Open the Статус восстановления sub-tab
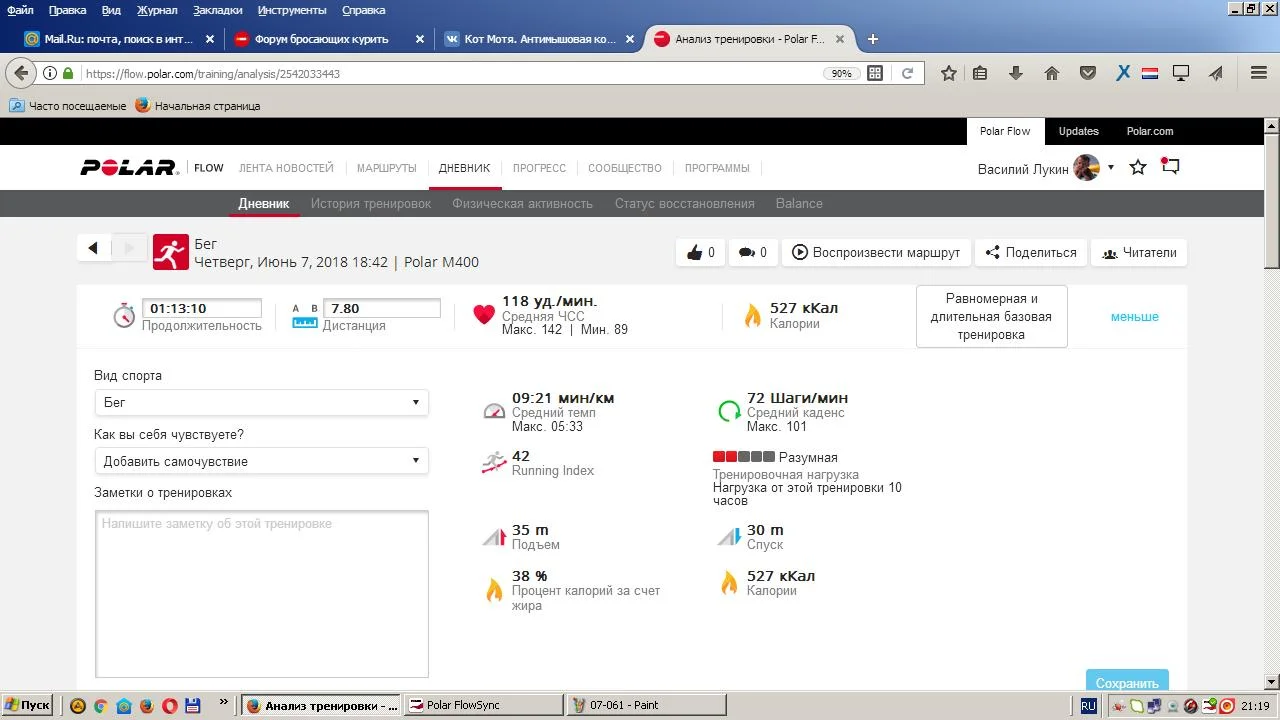 click(685, 203)
